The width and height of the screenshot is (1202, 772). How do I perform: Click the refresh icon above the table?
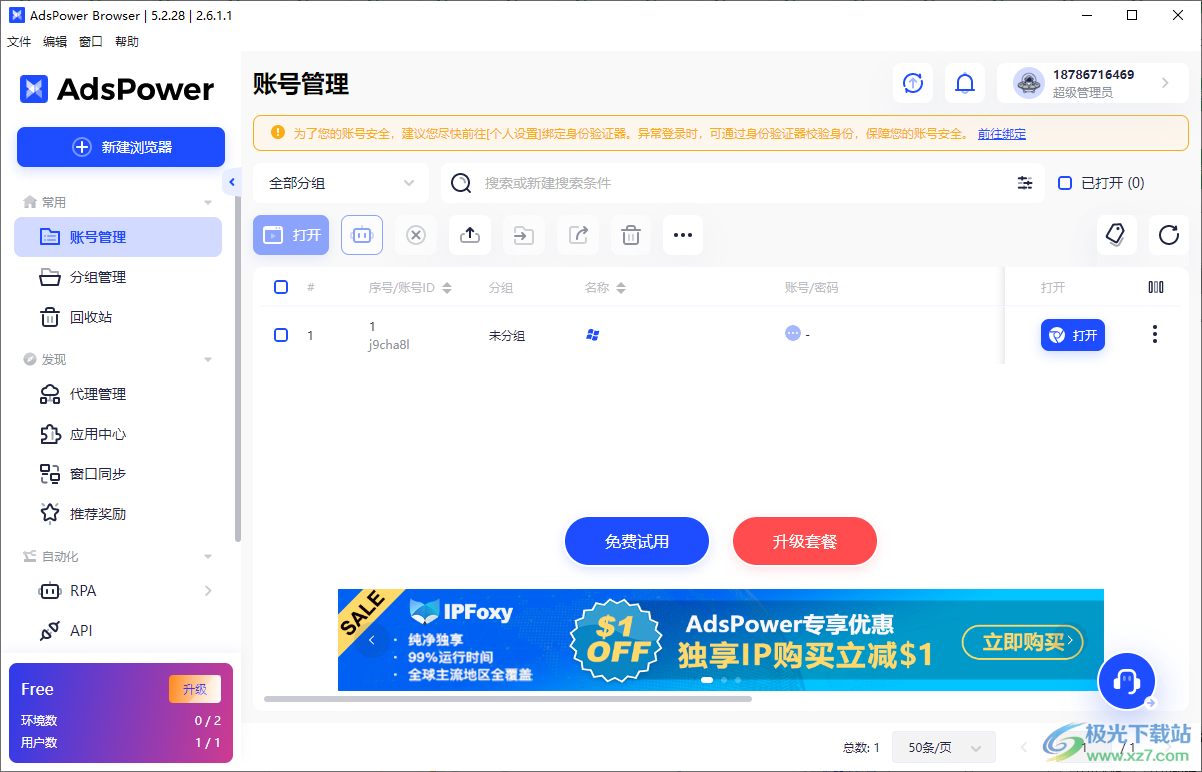[1168, 235]
